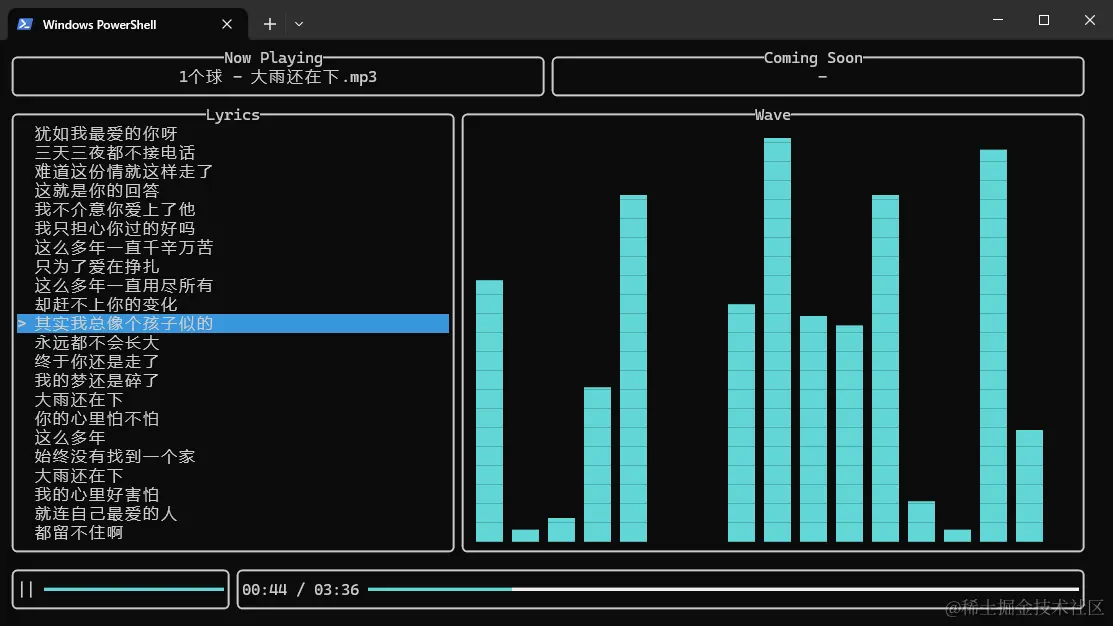Select the Windows PowerShell tab
The image size is (1113, 626).
pos(128,24)
